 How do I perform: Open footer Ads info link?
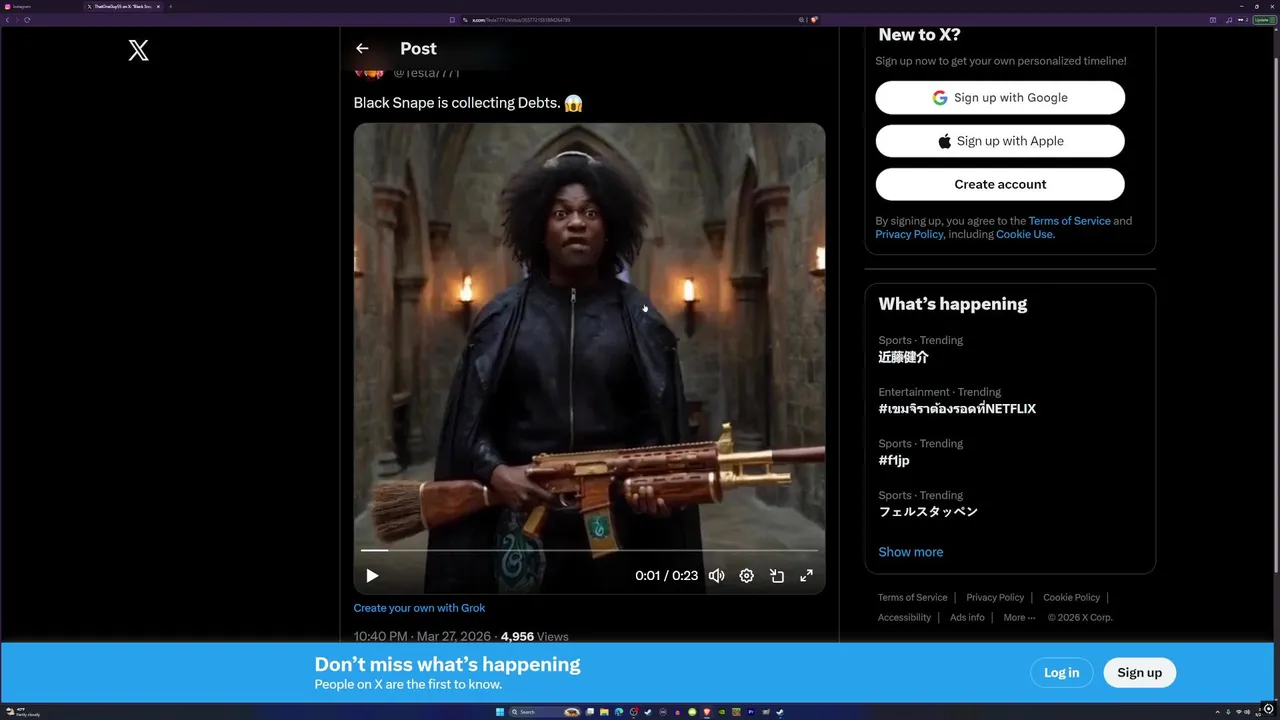967,618
